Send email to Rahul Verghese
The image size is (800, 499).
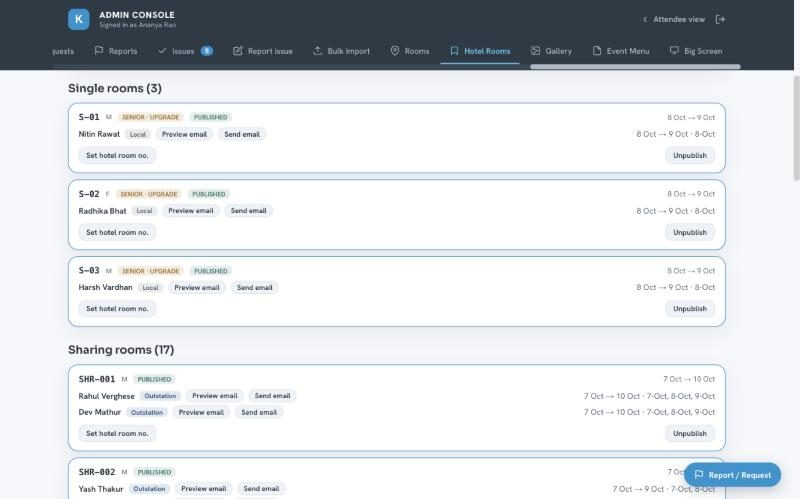point(272,396)
